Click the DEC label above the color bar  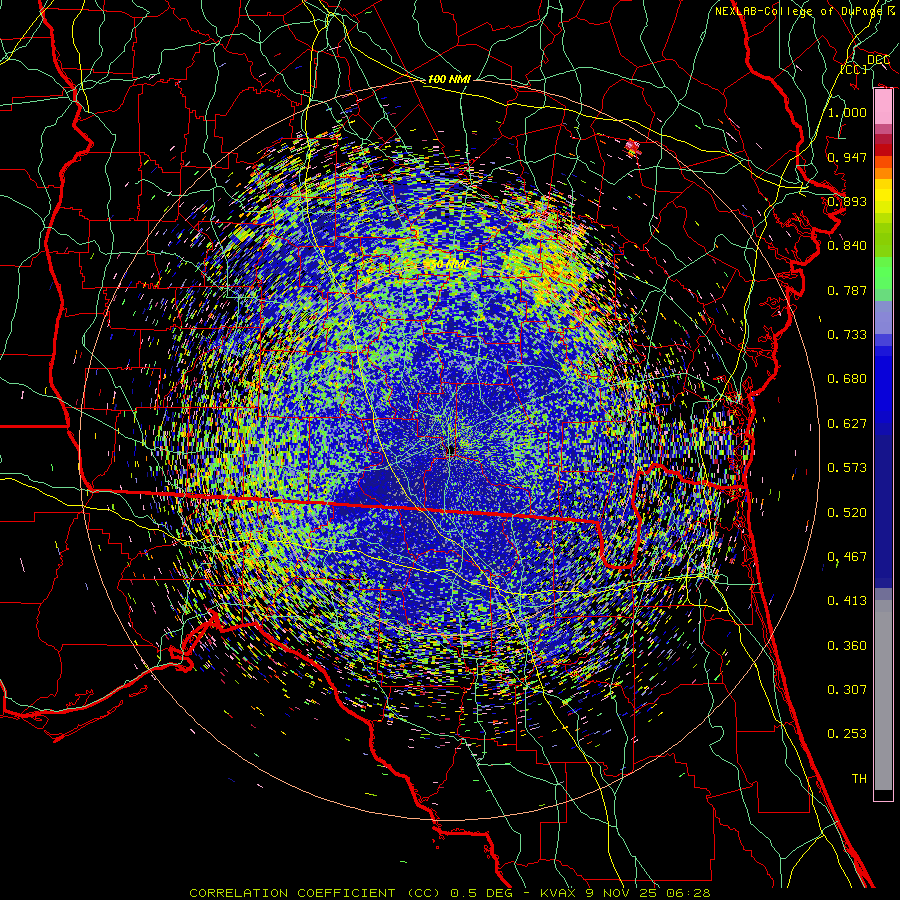tap(878, 60)
